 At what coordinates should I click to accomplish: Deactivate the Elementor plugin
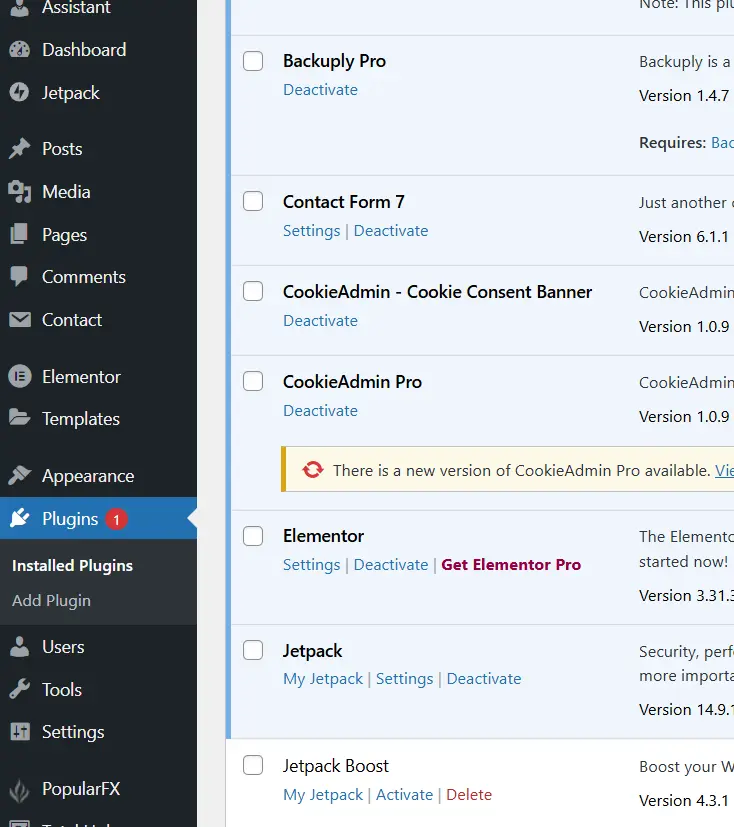tap(391, 564)
